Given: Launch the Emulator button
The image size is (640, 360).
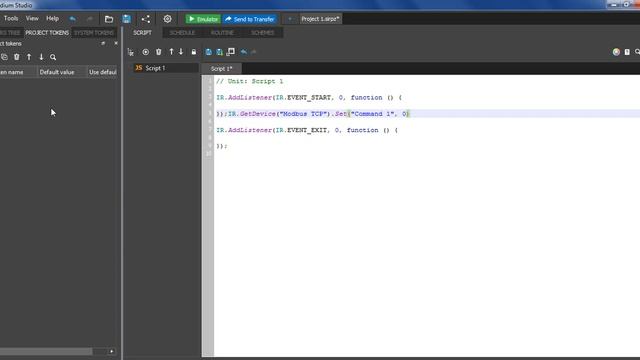Looking at the screenshot, I should tap(203, 19).
